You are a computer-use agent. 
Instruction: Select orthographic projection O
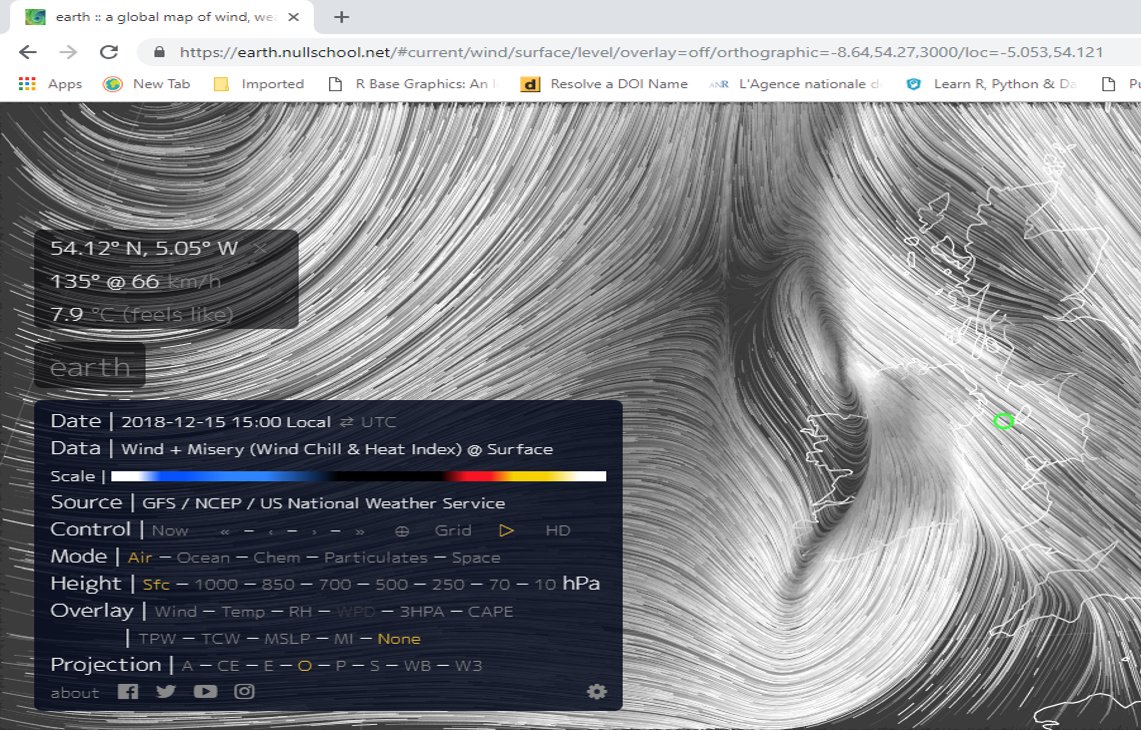[x=305, y=666]
